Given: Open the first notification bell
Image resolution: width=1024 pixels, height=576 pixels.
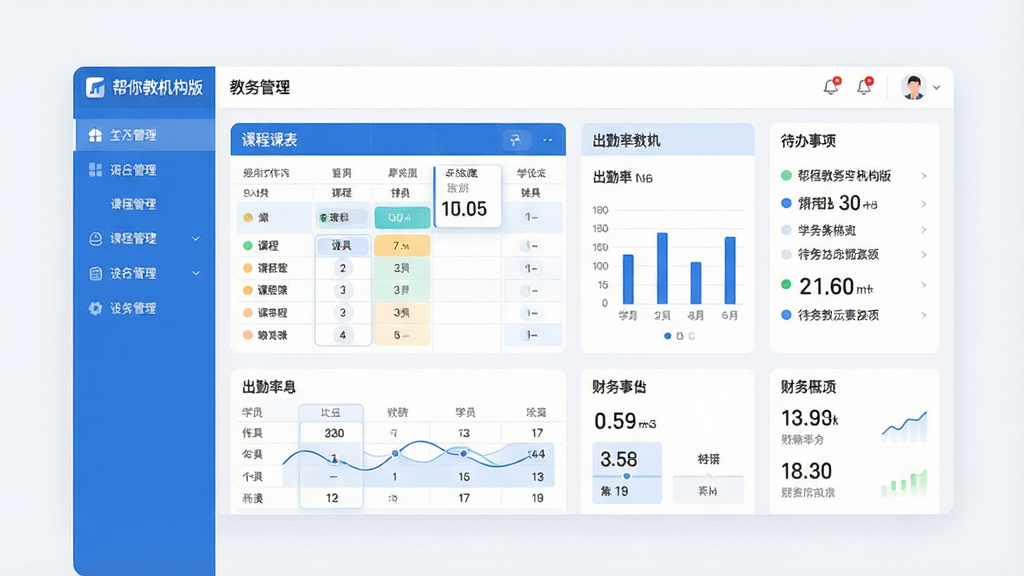Looking at the screenshot, I should 831,86.
